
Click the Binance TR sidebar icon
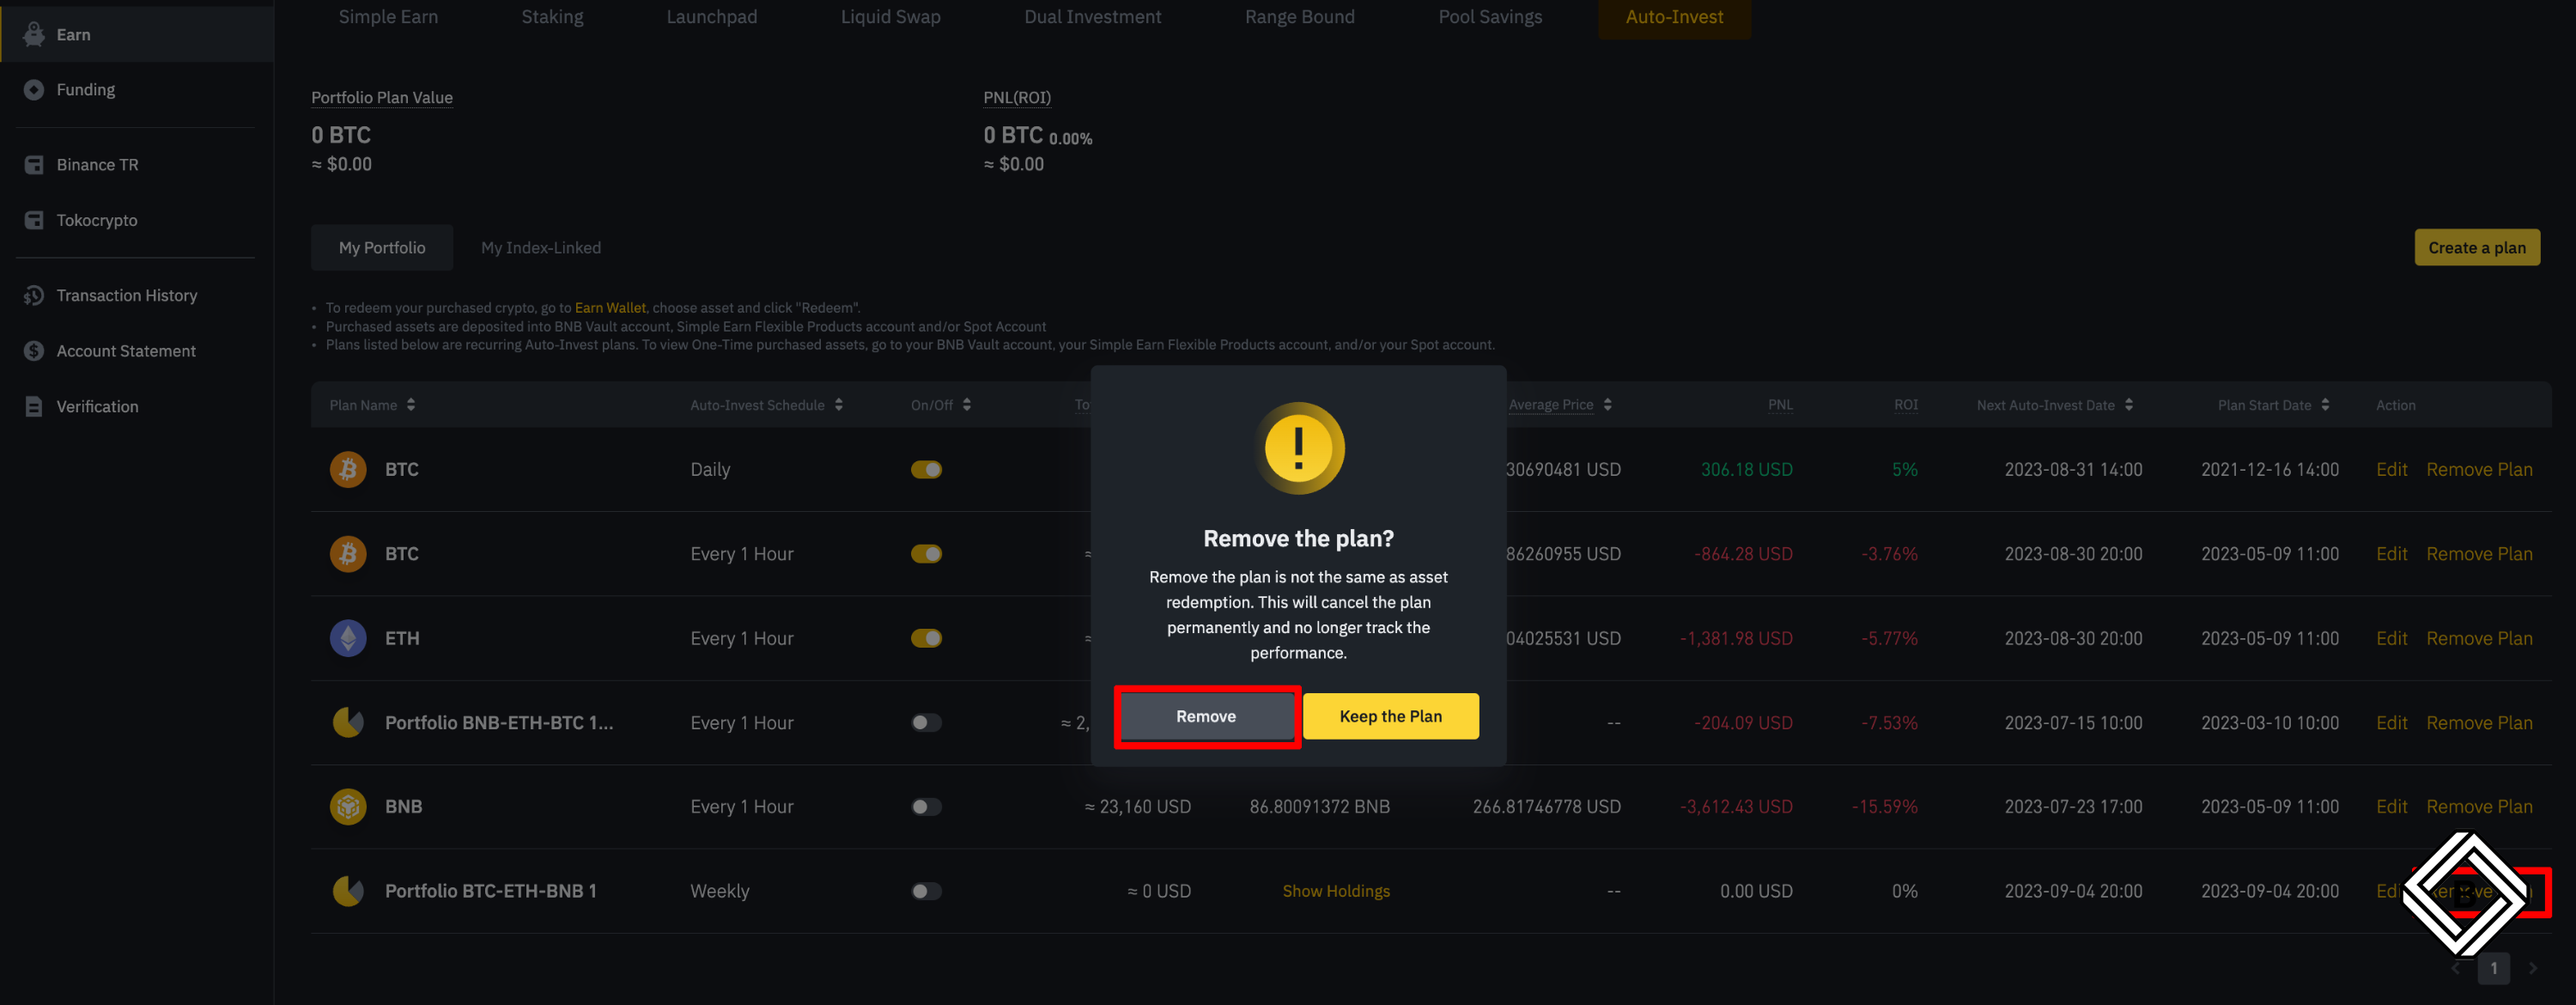[34, 165]
